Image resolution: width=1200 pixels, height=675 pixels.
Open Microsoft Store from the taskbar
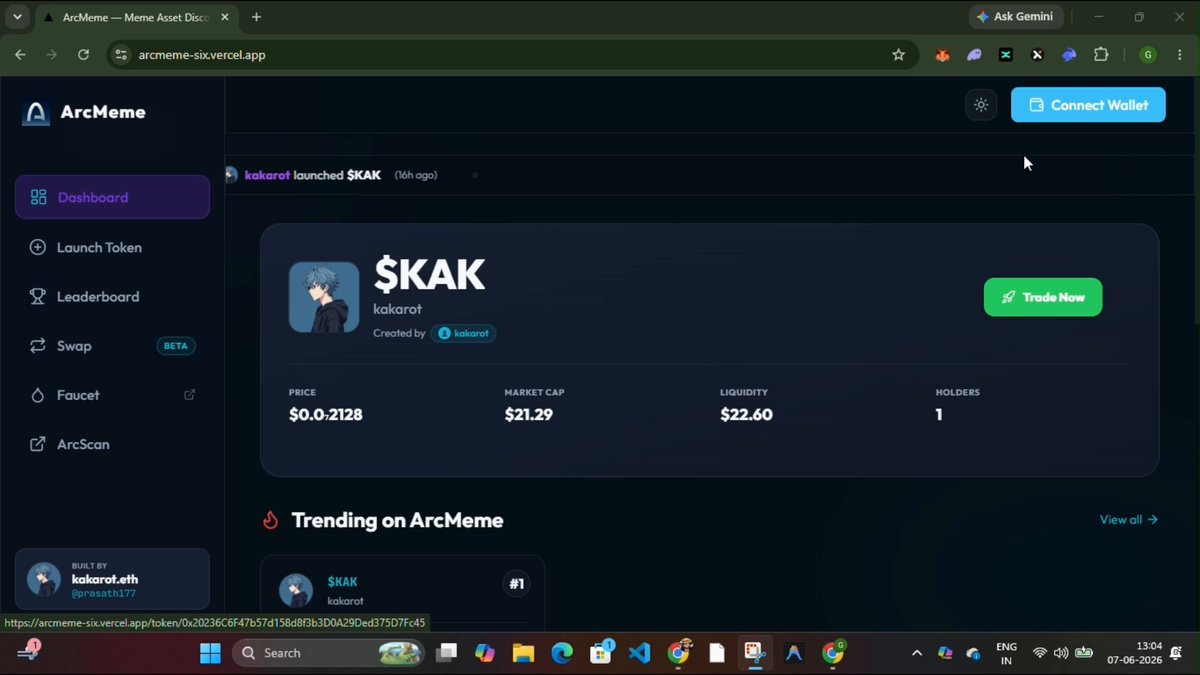[x=601, y=653]
